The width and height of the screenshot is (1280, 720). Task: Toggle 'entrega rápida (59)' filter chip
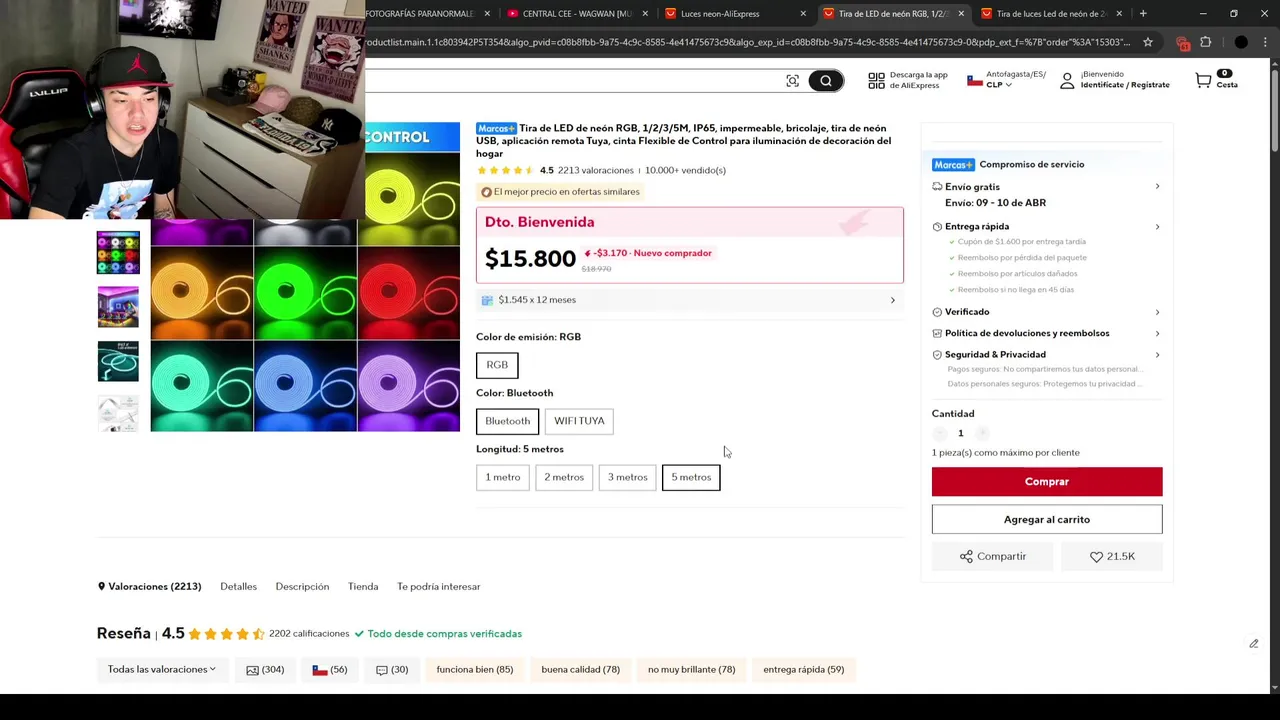pyautogui.click(x=803, y=669)
